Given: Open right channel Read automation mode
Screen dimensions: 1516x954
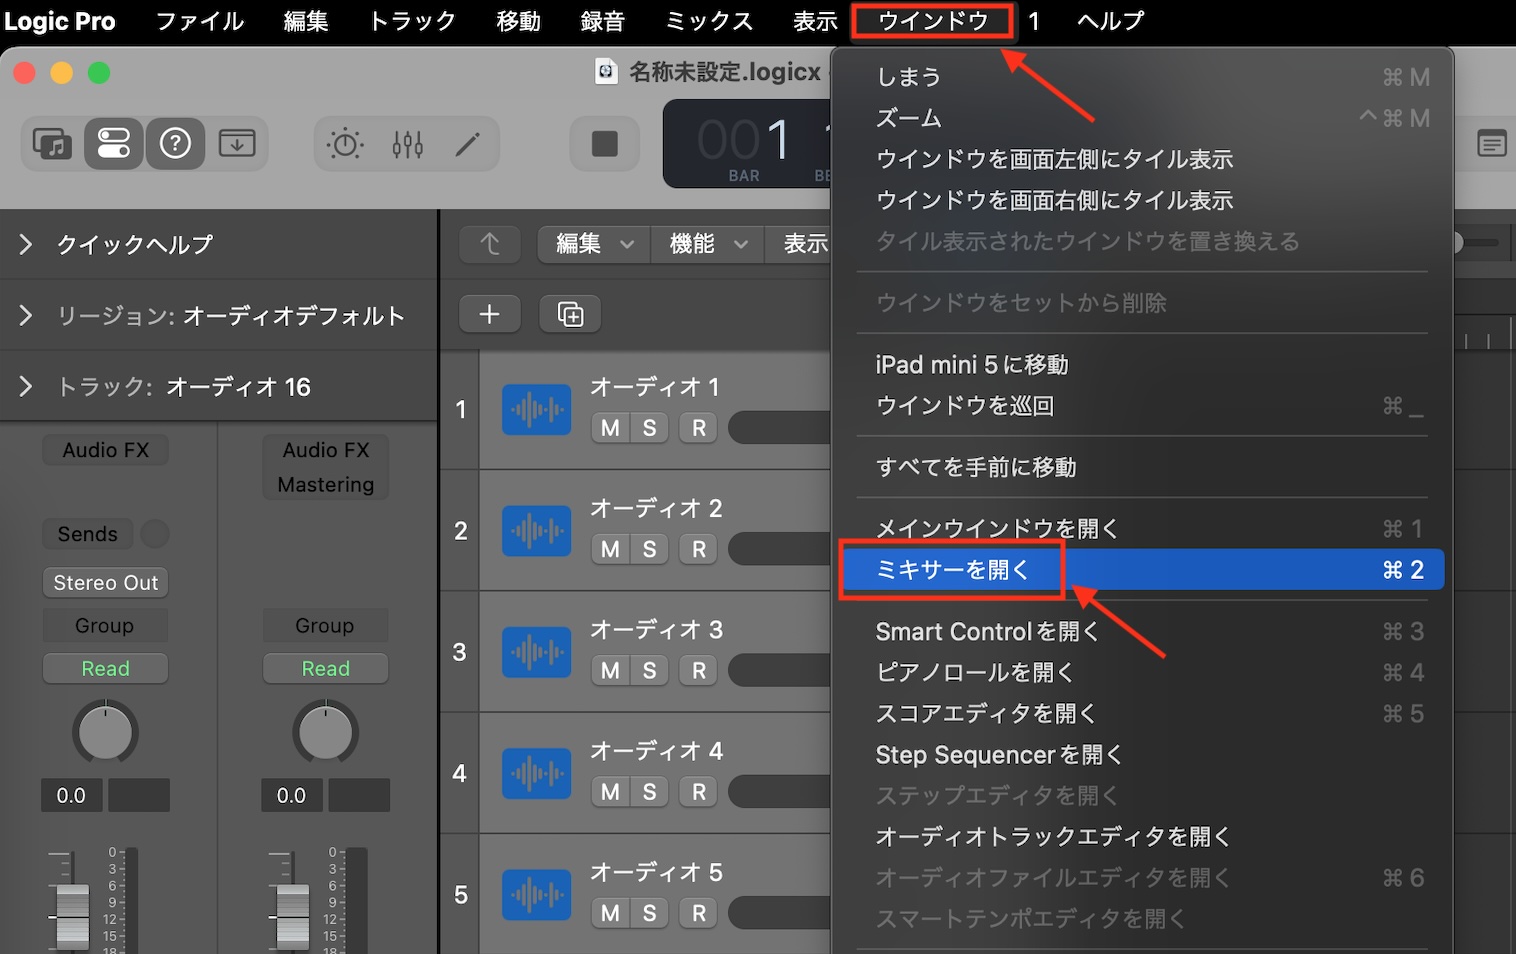Looking at the screenshot, I should [x=325, y=668].
